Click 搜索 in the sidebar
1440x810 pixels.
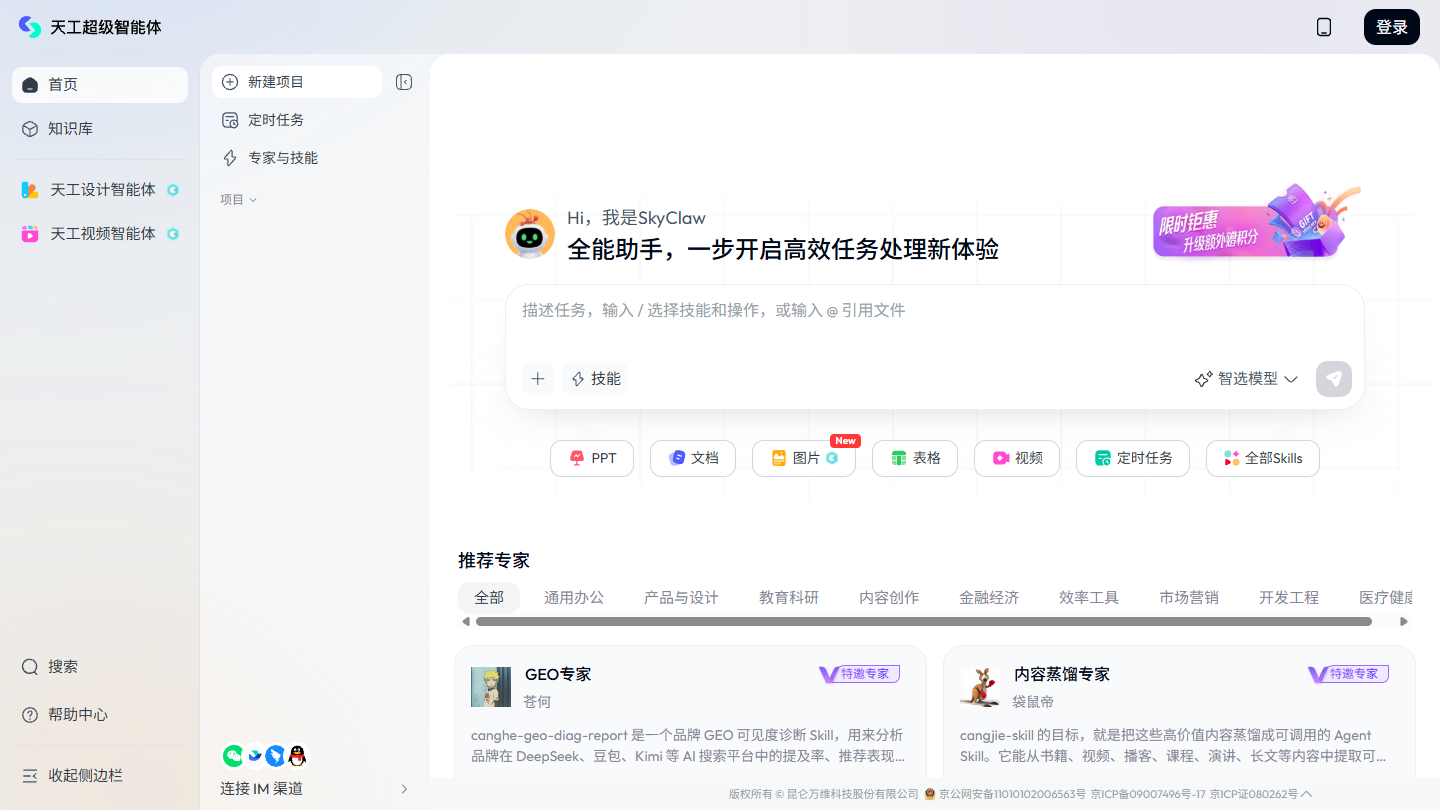100,667
